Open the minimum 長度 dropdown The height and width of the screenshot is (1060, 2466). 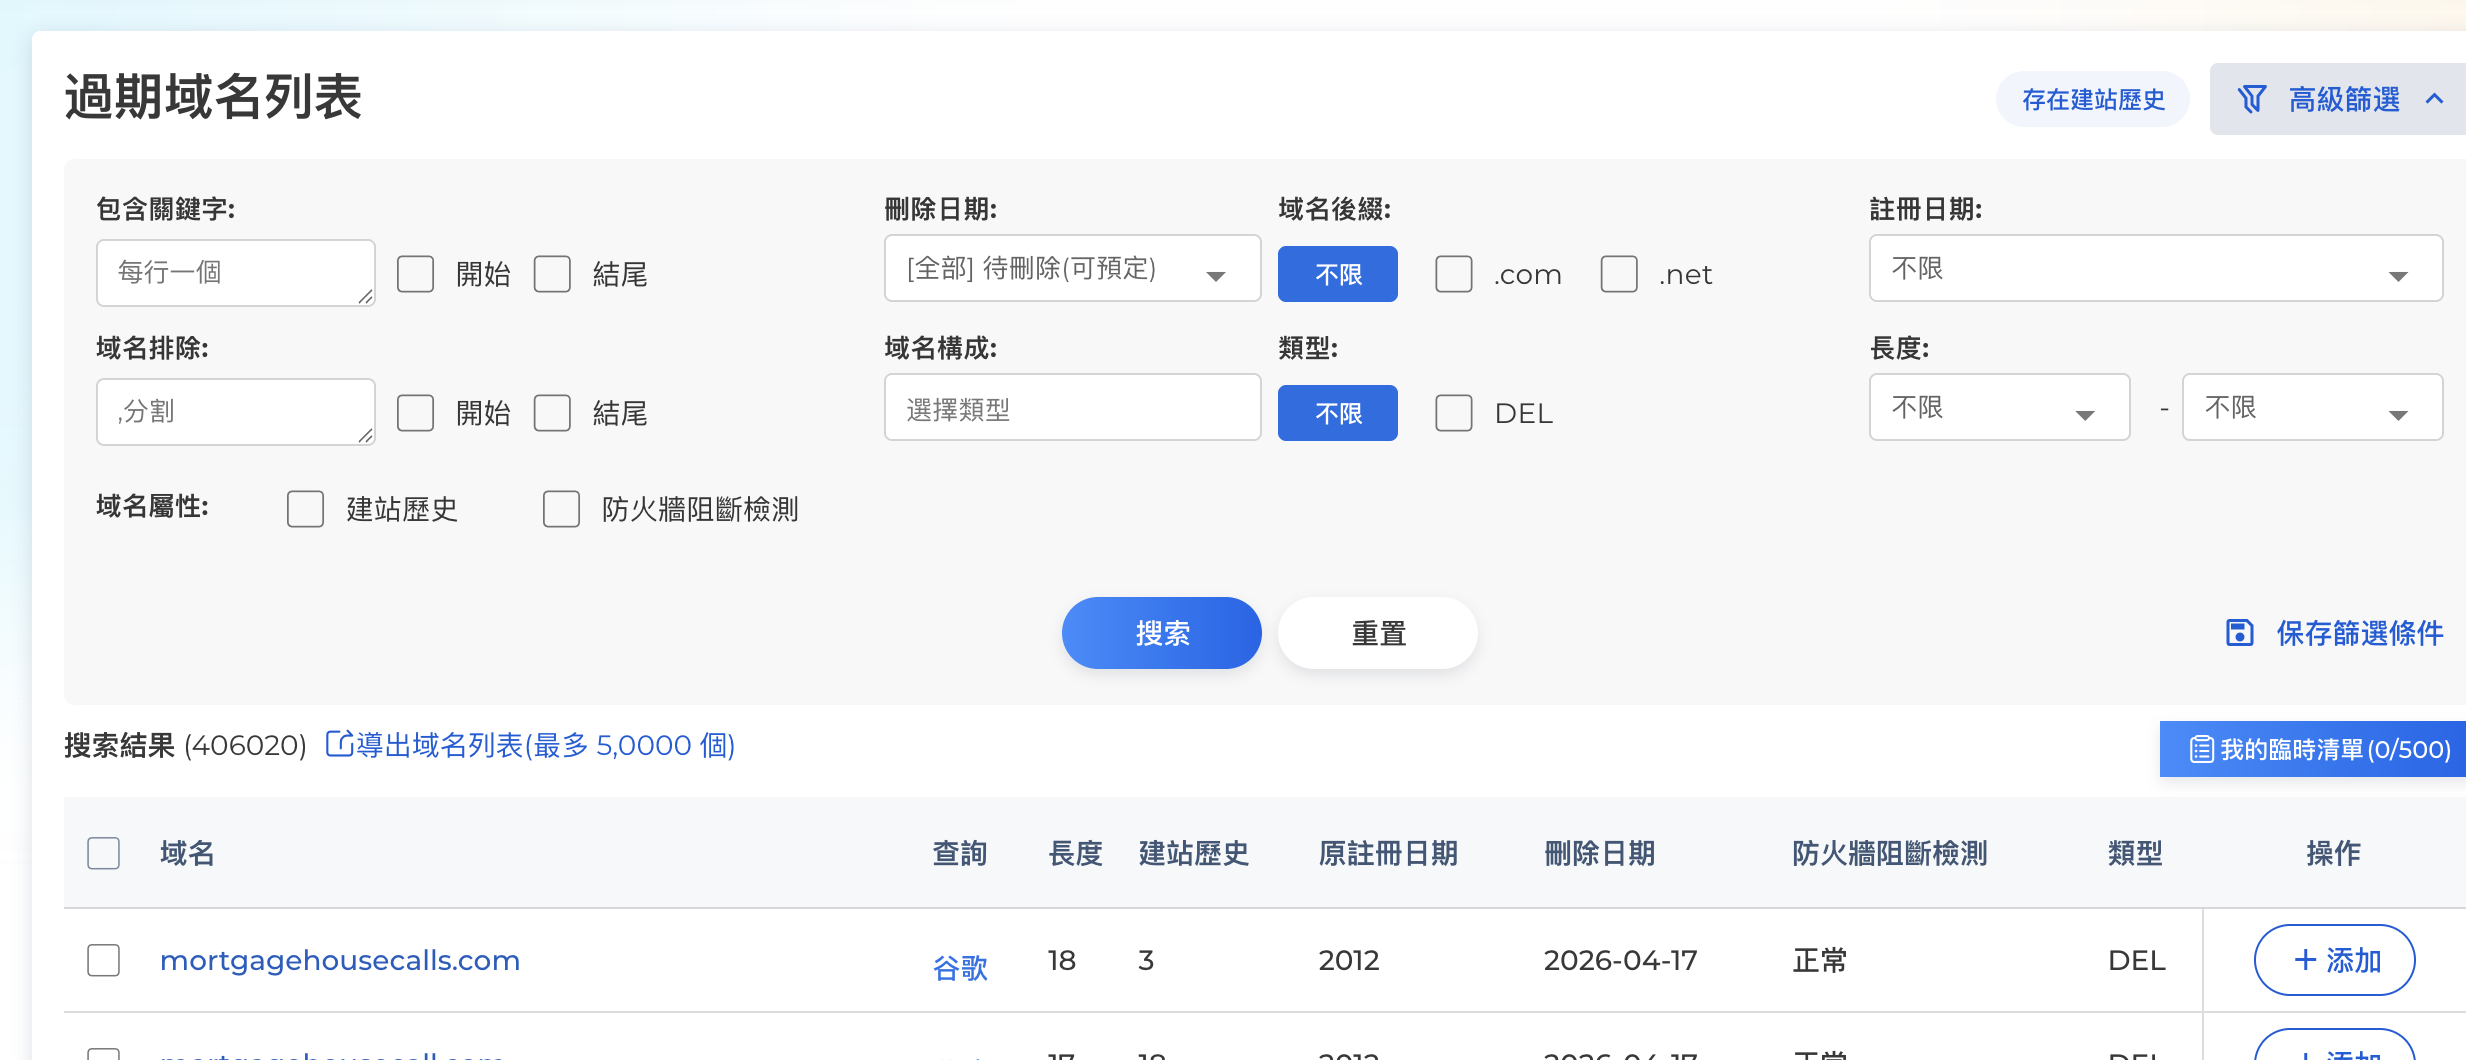coord(1999,407)
